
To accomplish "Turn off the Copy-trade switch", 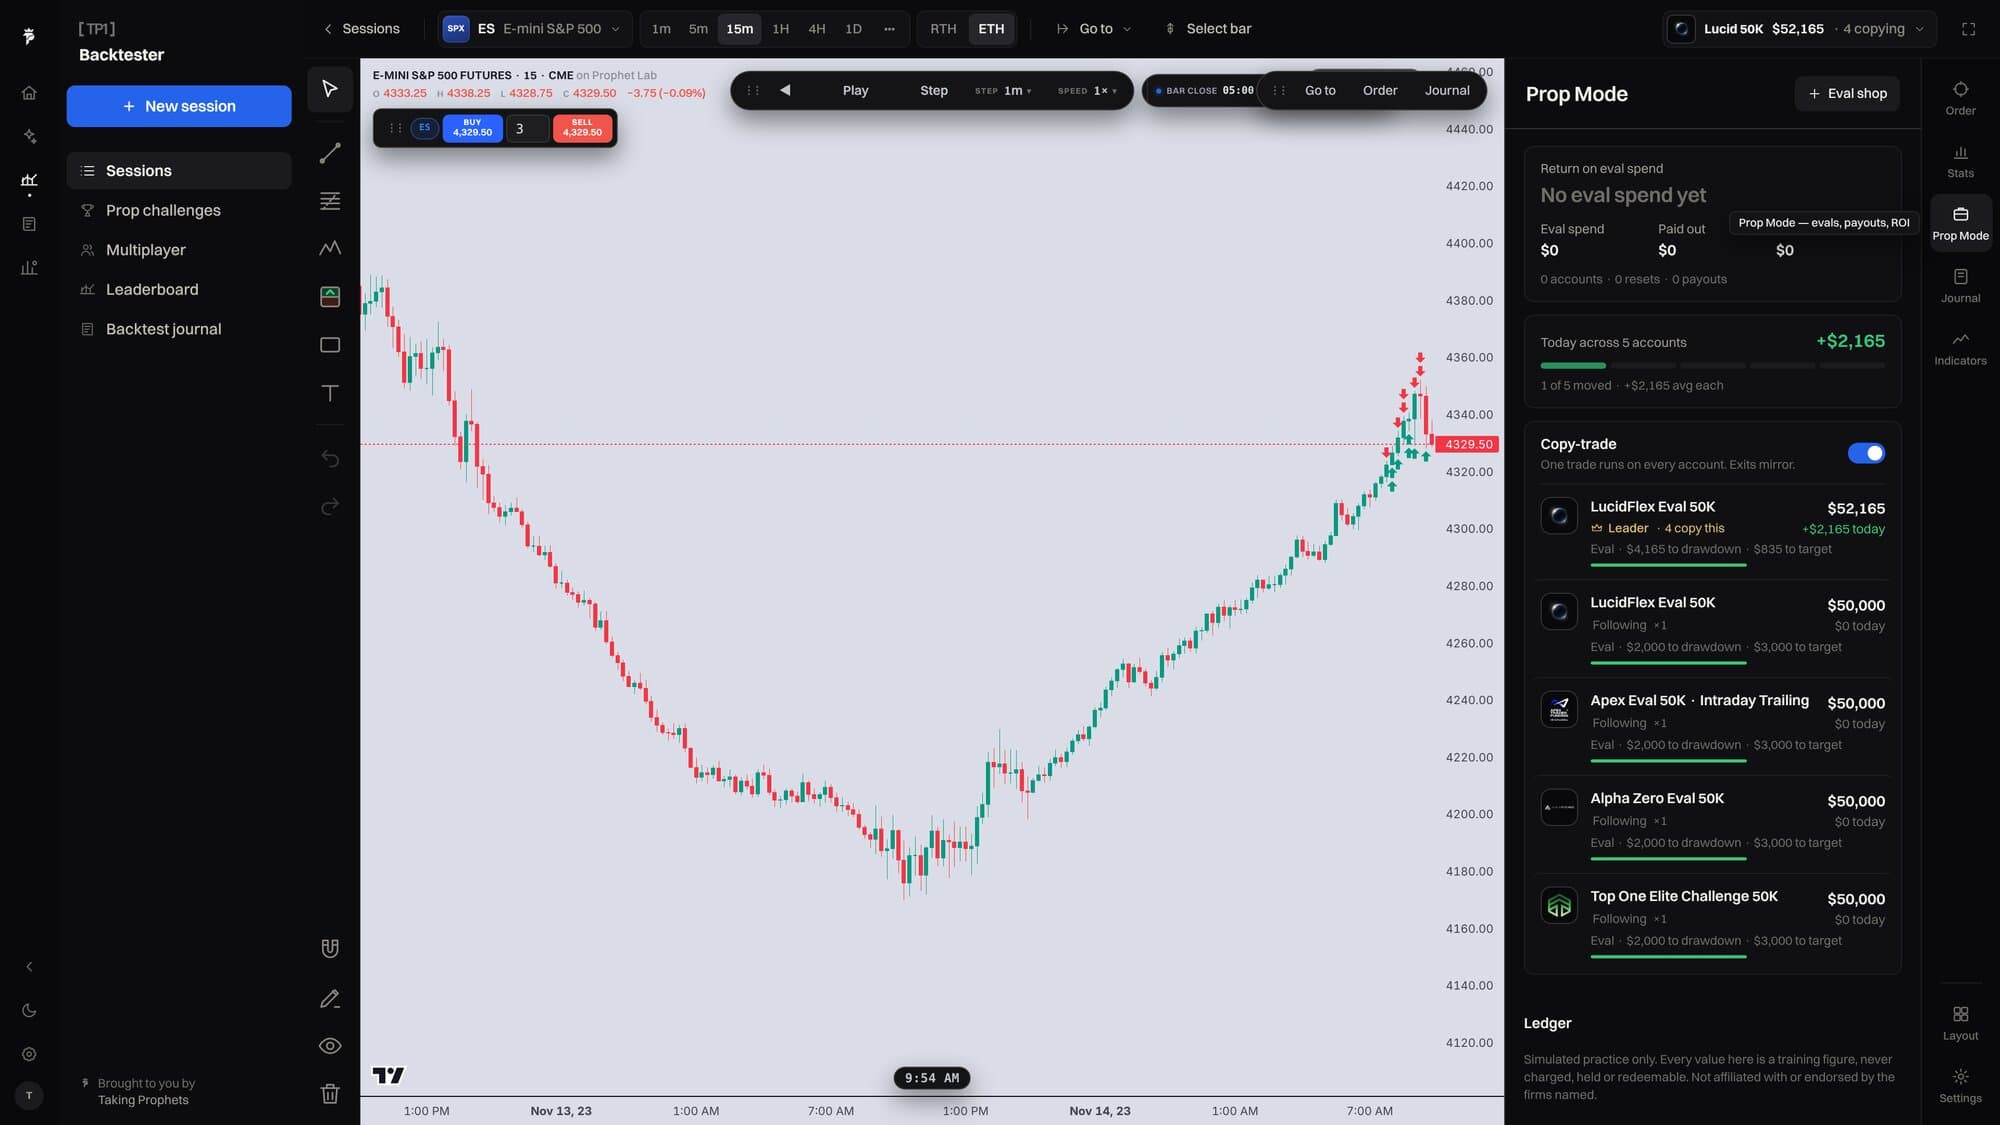I will pos(1866,453).
